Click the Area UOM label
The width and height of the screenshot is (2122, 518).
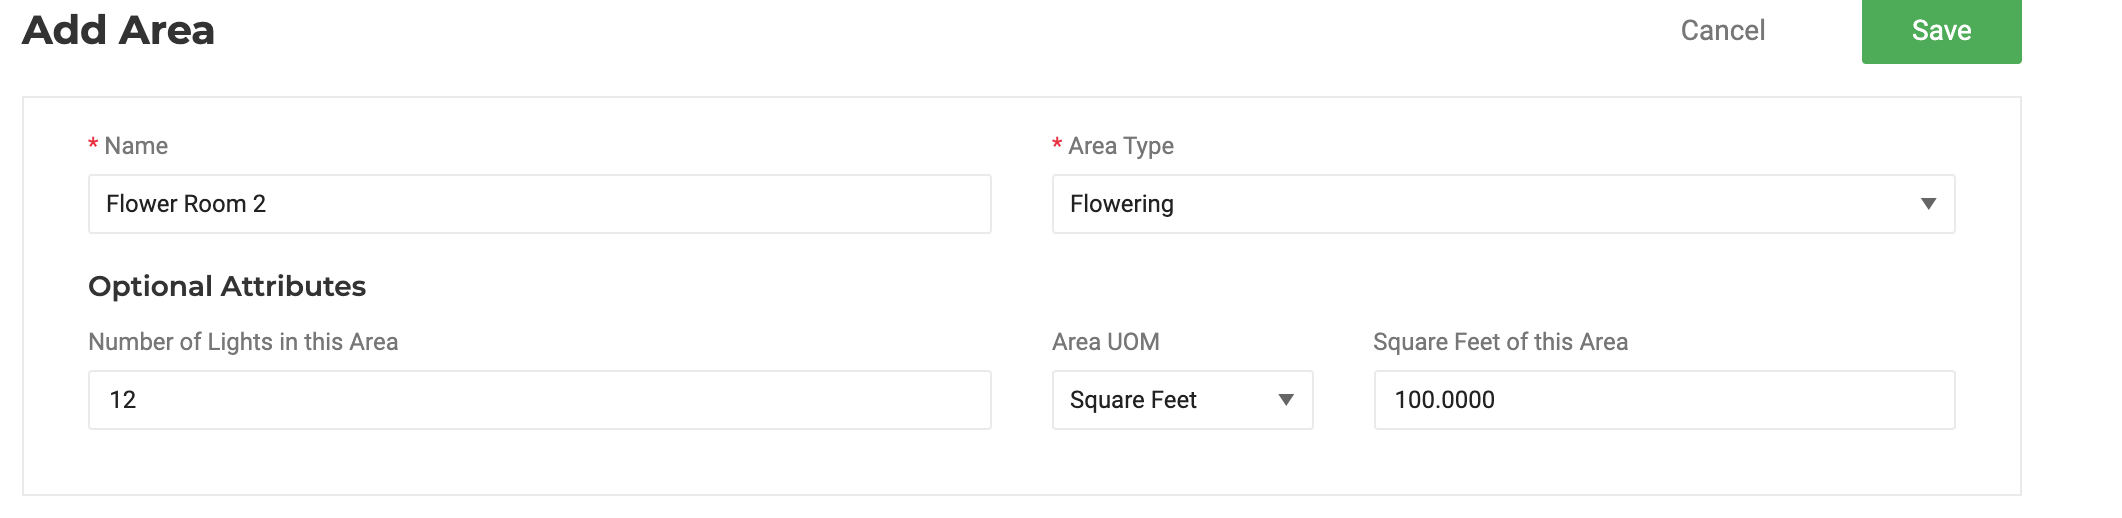[1106, 342]
